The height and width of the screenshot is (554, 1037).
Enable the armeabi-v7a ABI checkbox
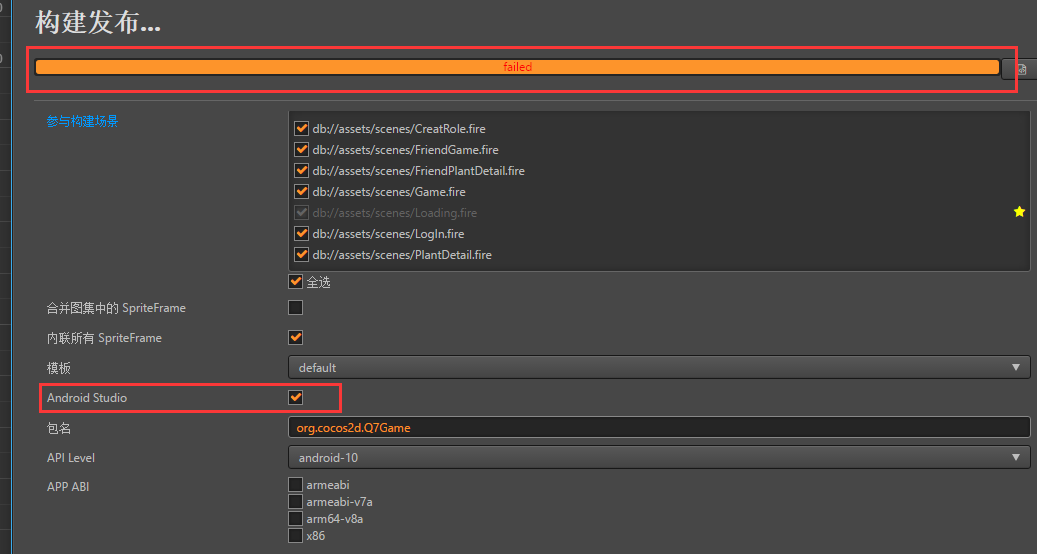tap(296, 502)
